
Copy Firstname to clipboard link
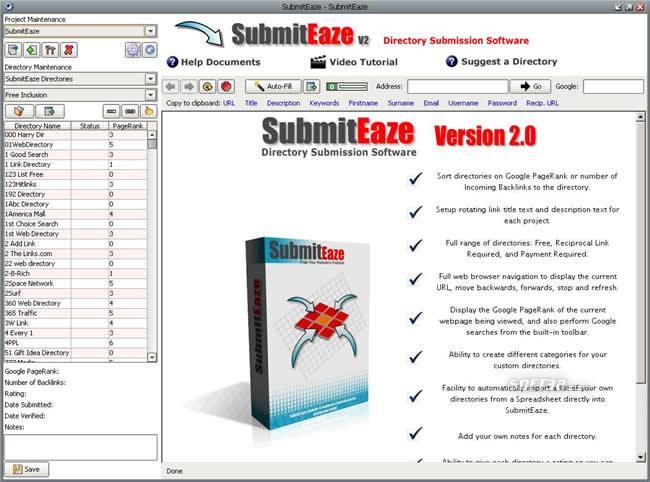click(x=363, y=103)
